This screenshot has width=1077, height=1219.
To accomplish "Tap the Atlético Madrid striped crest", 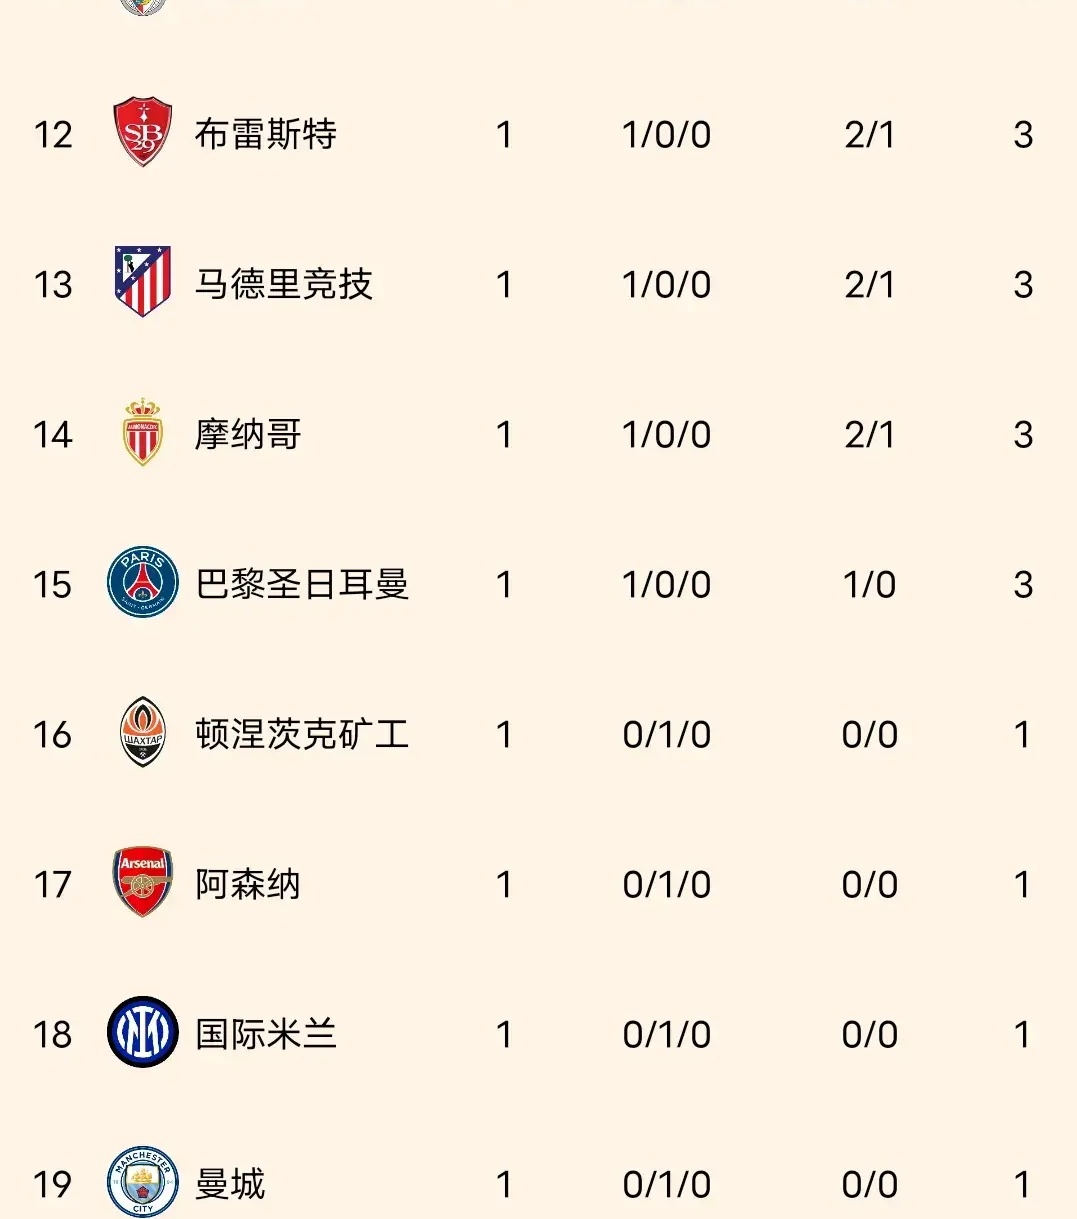I will pyautogui.click(x=143, y=283).
